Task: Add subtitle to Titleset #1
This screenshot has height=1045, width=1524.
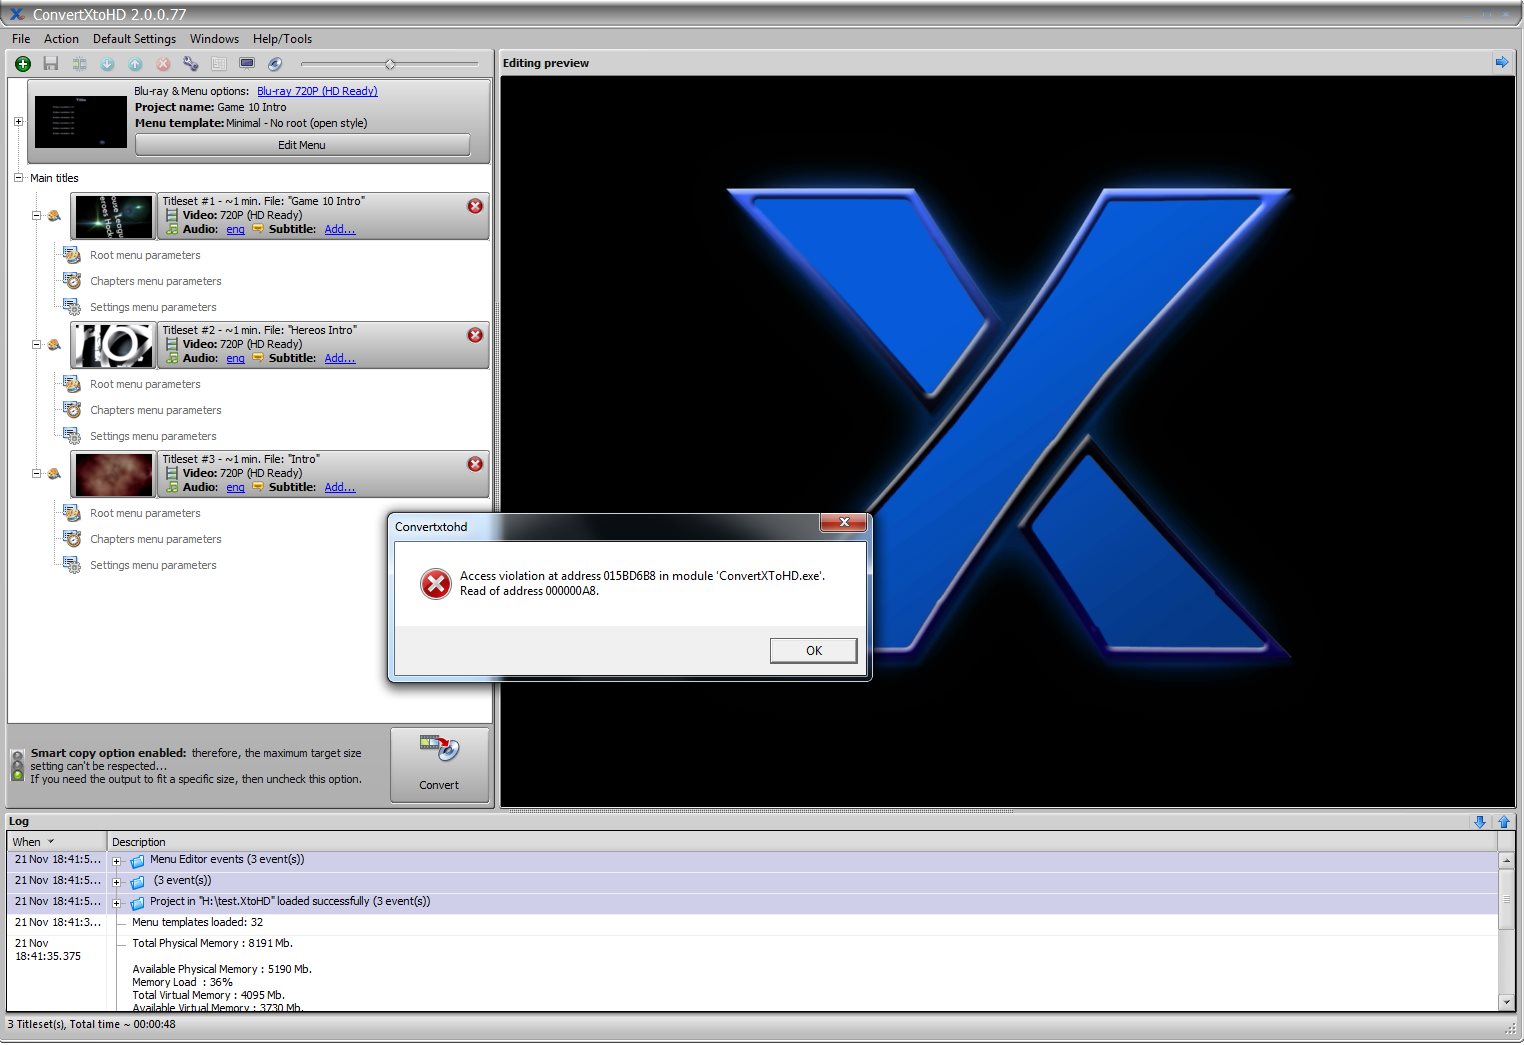Action: pos(340,229)
